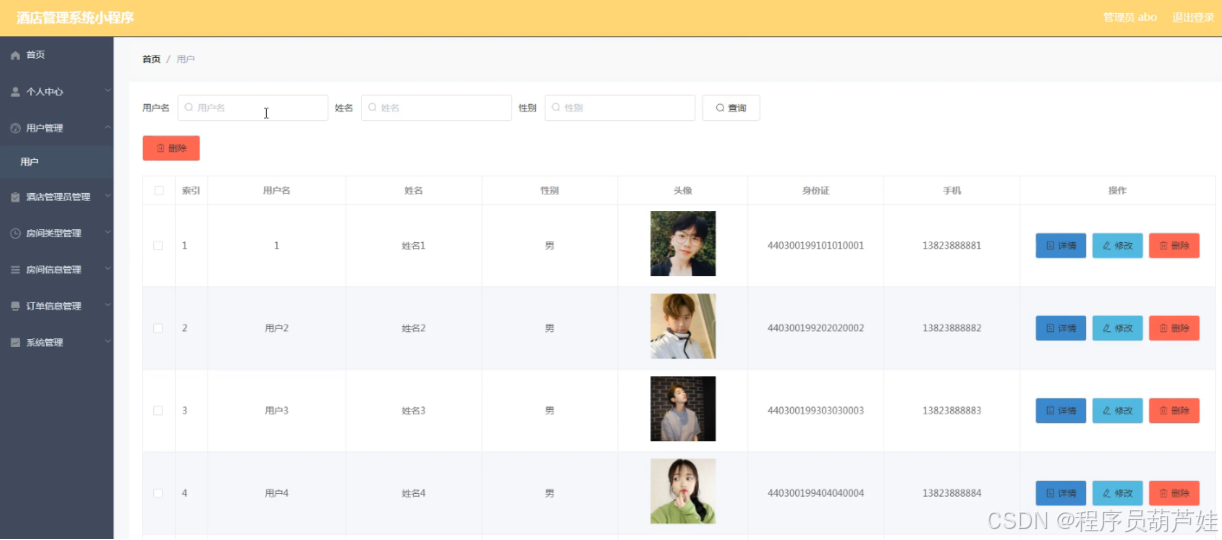
Task: Expand the 订单信息管理 chevron
Action: click(107, 305)
